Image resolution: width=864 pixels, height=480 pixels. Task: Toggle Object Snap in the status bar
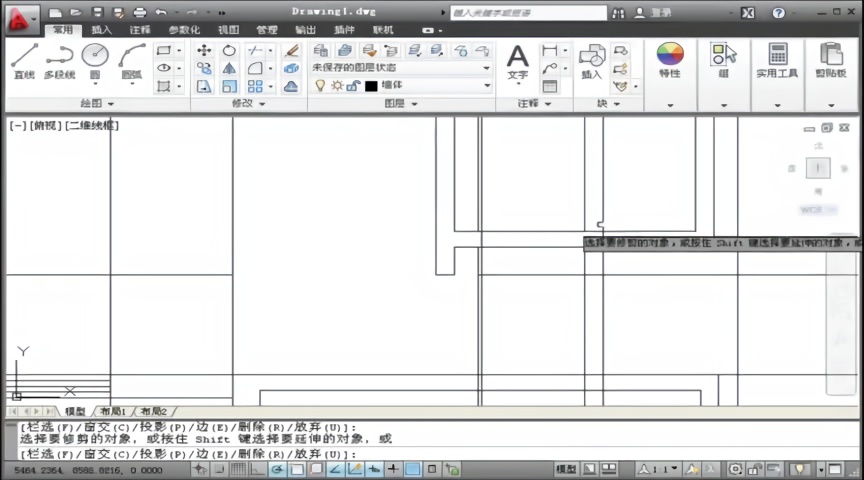coord(297,470)
